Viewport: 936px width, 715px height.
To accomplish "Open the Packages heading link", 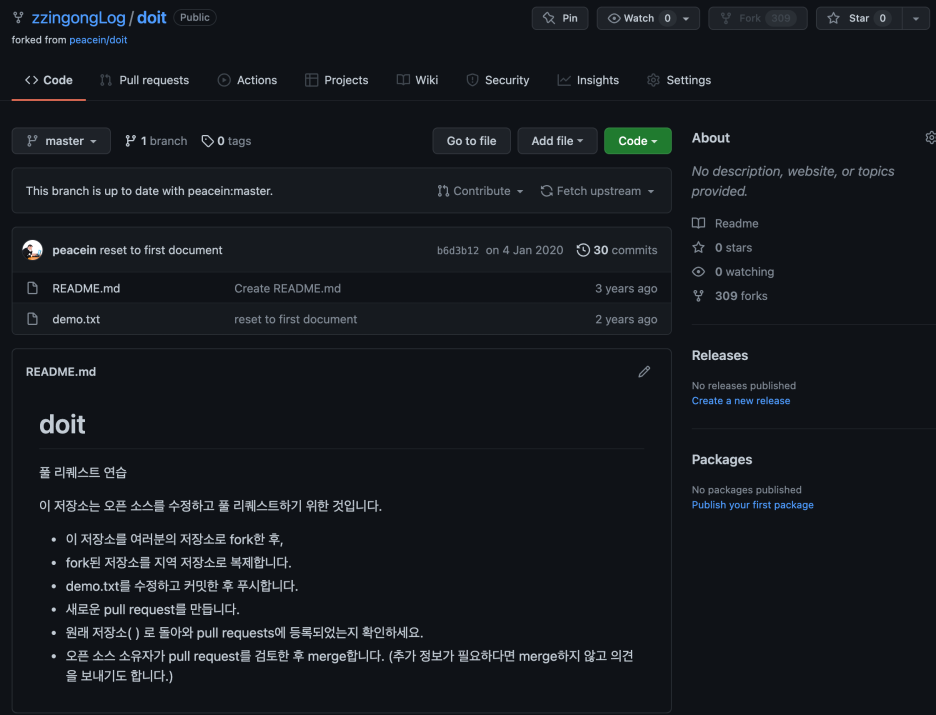I will click(722, 460).
